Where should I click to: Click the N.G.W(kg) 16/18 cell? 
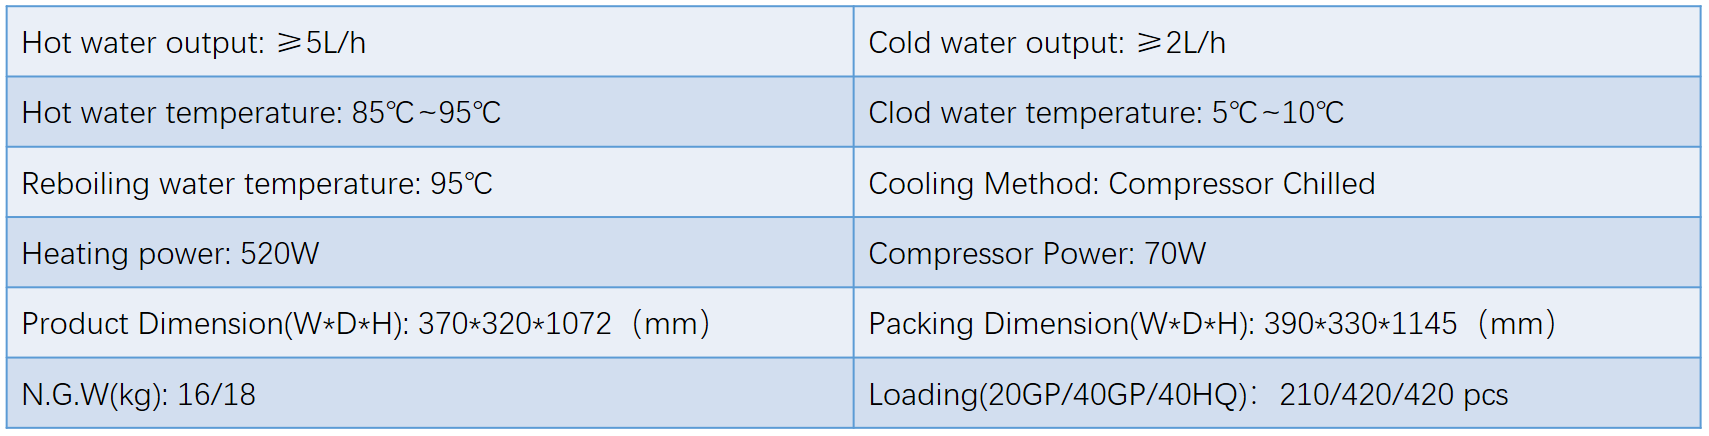430,394
